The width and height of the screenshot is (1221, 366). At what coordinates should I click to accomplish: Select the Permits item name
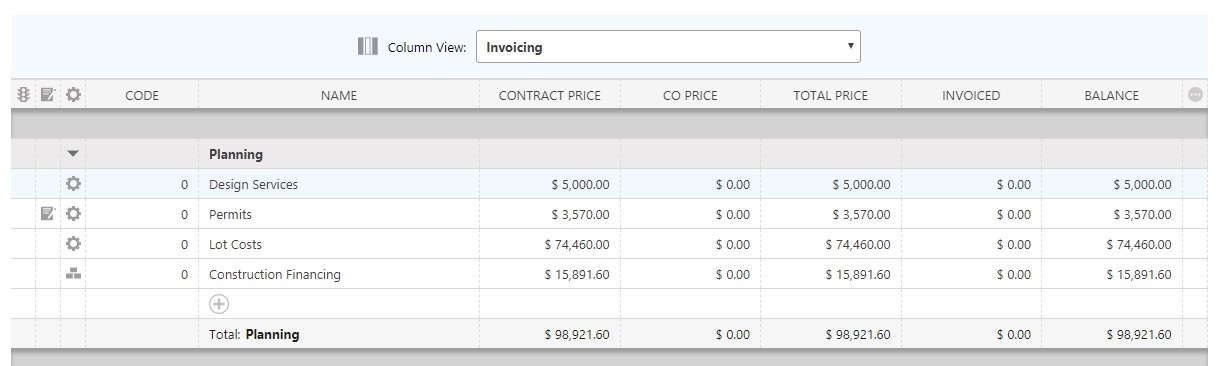[230, 215]
